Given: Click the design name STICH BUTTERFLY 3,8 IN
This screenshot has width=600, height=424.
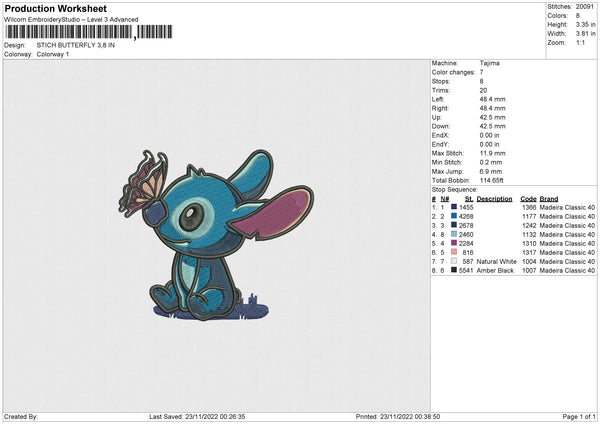Looking at the screenshot, I should pos(75,45).
